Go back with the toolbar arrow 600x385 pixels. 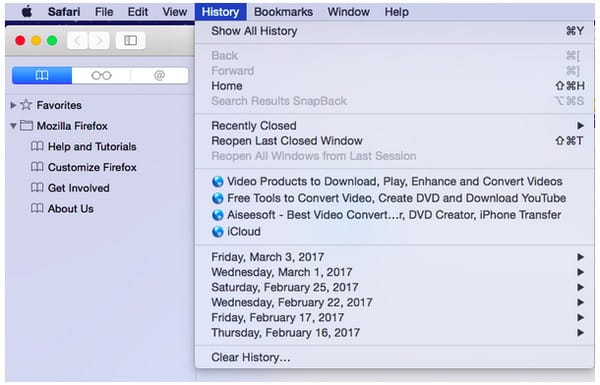(x=78, y=40)
